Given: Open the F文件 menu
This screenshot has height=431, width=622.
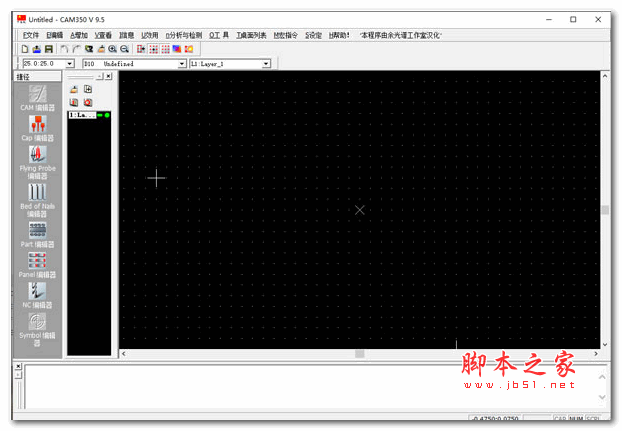Looking at the screenshot, I should (31, 35).
